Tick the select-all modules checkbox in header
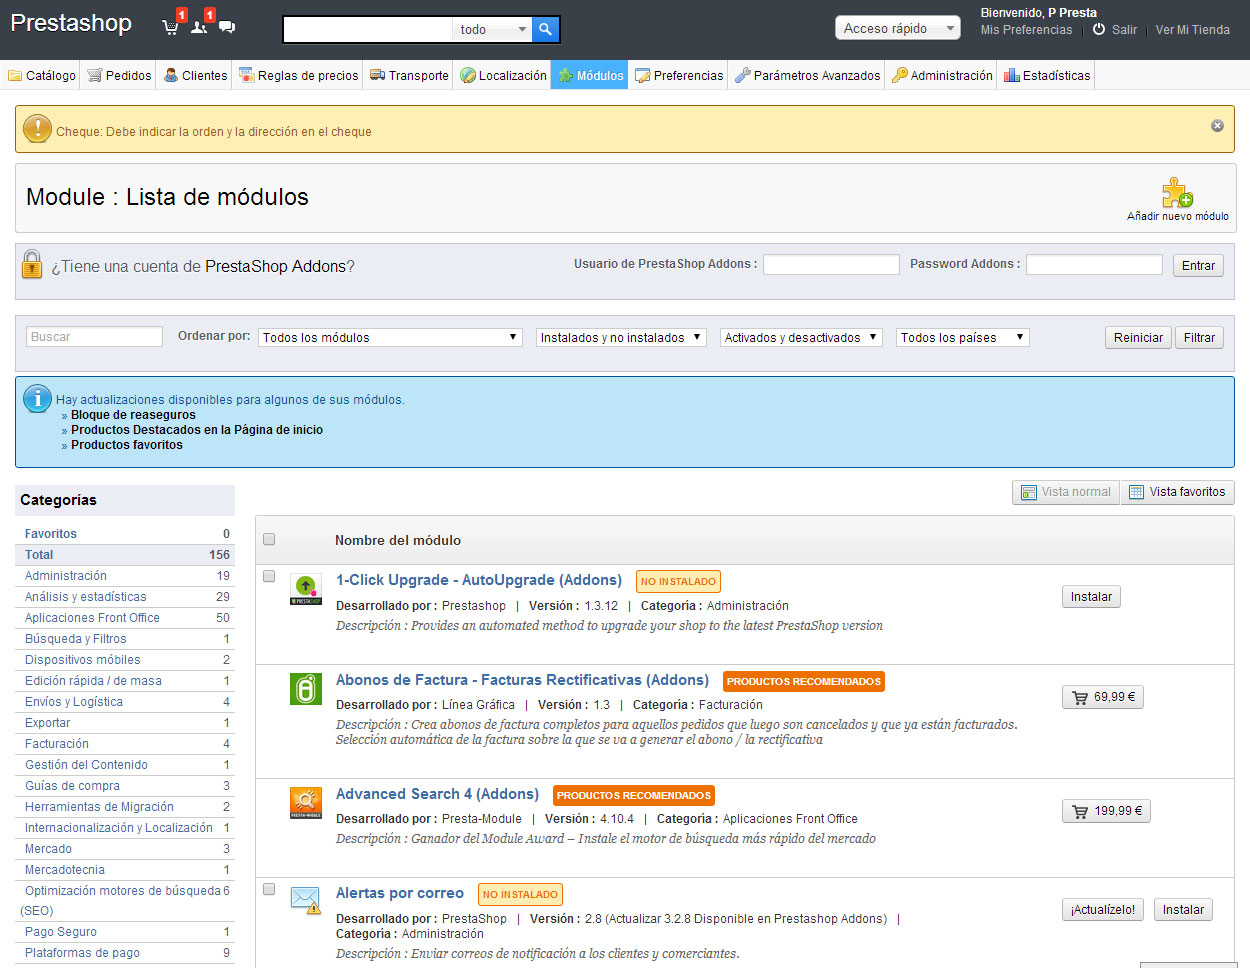 [x=269, y=539]
